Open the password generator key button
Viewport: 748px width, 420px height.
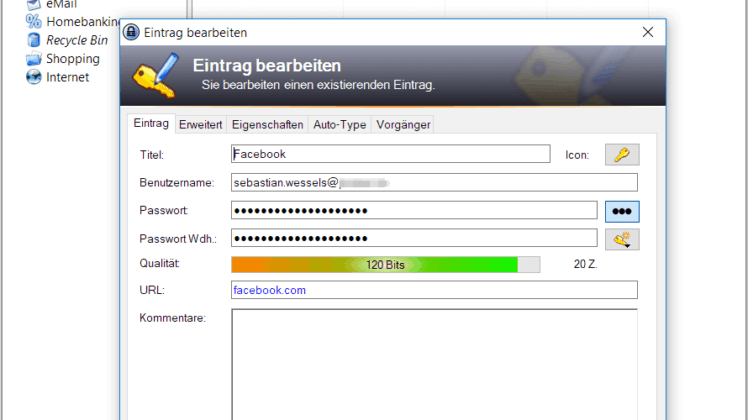[622, 240]
